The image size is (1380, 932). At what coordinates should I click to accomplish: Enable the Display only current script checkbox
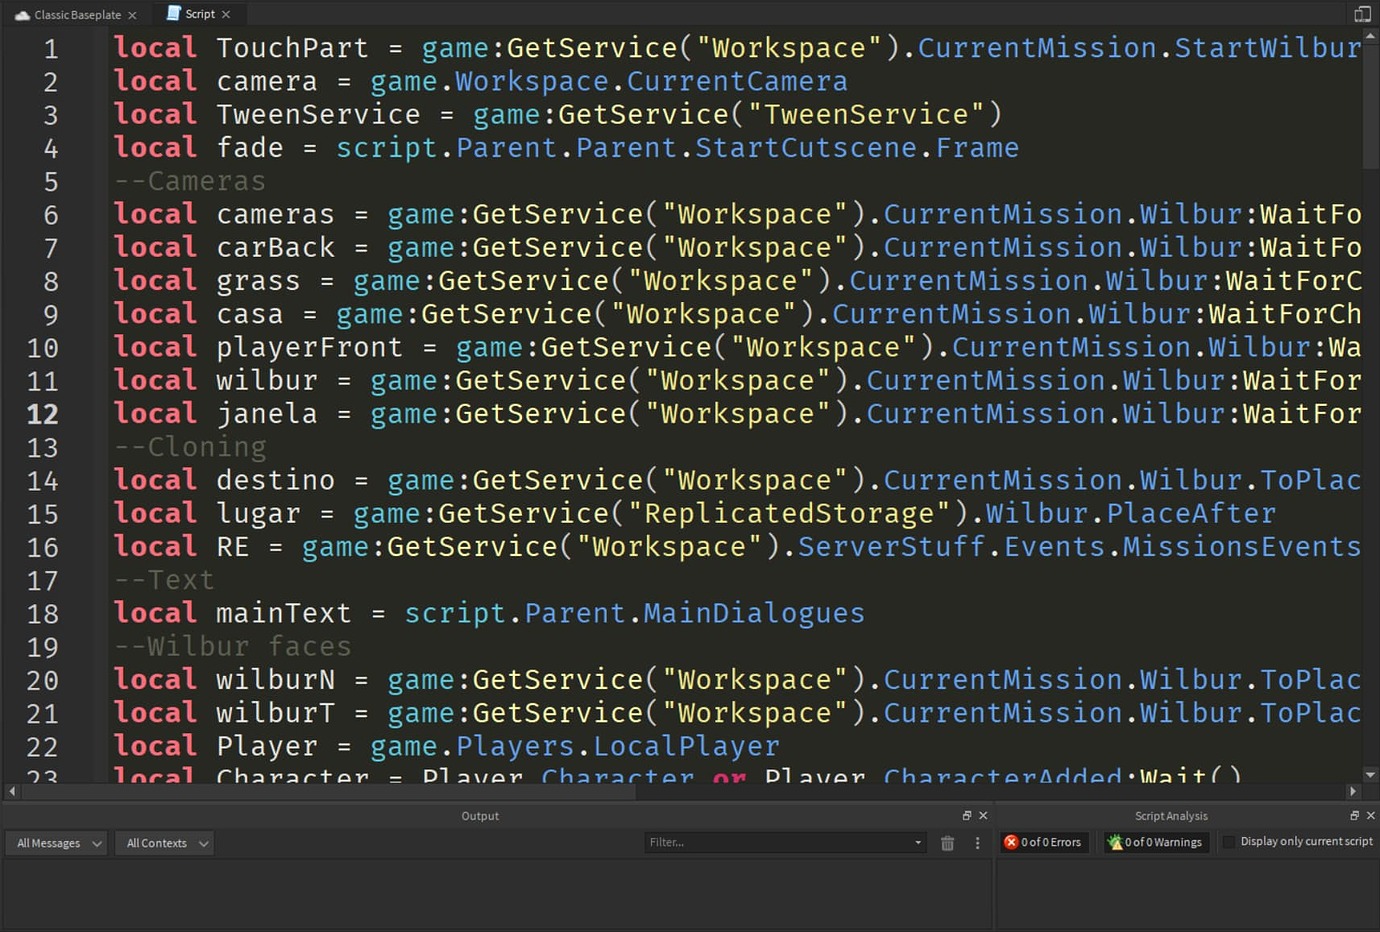click(x=1229, y=841)
